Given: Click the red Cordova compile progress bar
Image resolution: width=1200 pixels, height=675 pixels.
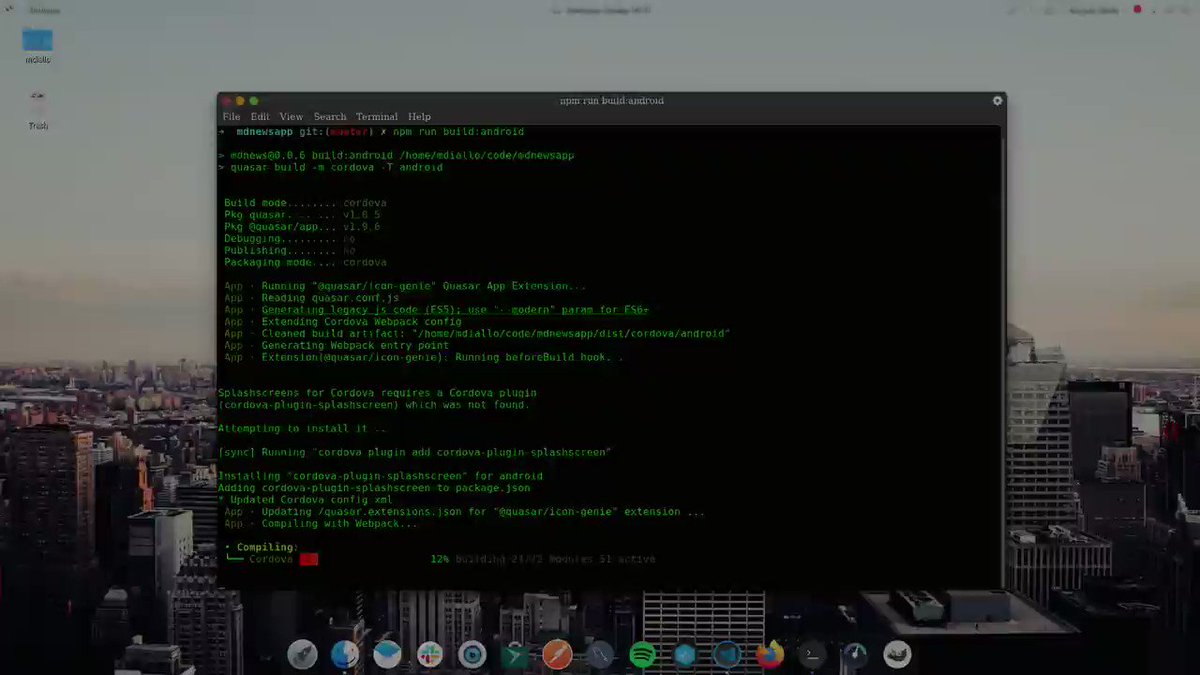Looking at the screenshot, I should point(309,560).
